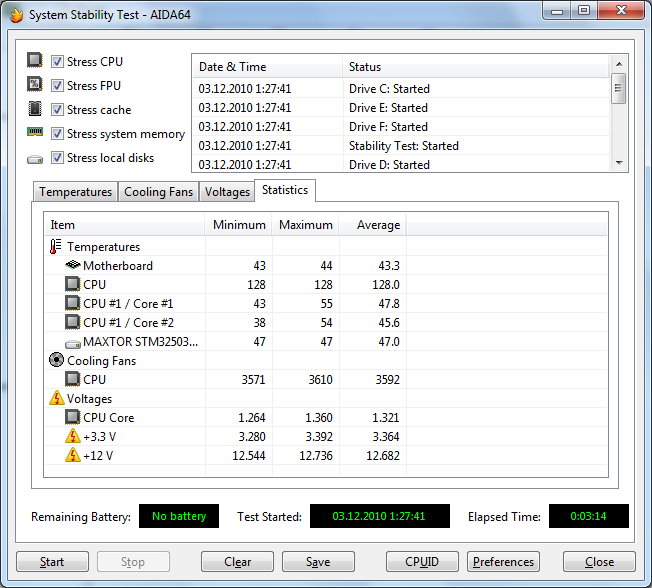Maximize the System Stability Test window
This screenshot has height=588, width=652.
[x=584, y=11]
